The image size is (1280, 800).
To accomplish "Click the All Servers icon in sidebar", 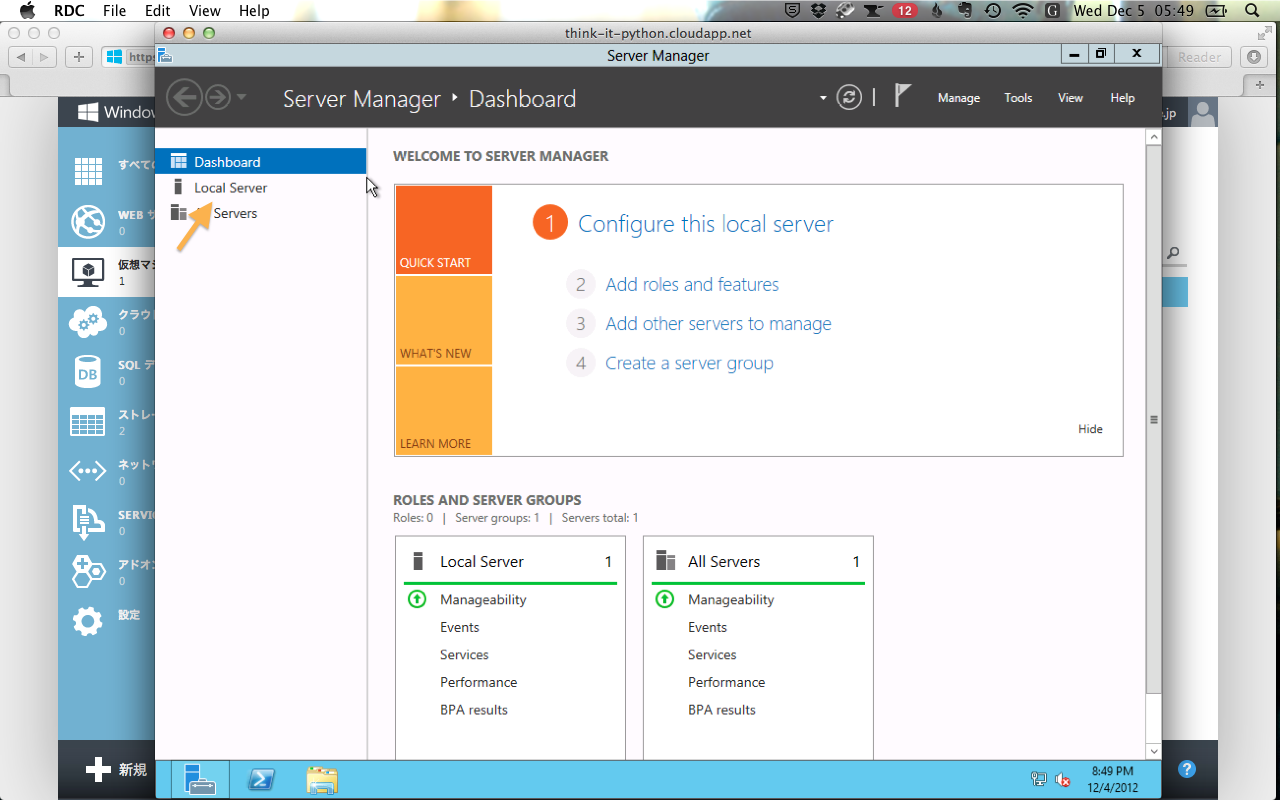I will [x=179, y=213].
